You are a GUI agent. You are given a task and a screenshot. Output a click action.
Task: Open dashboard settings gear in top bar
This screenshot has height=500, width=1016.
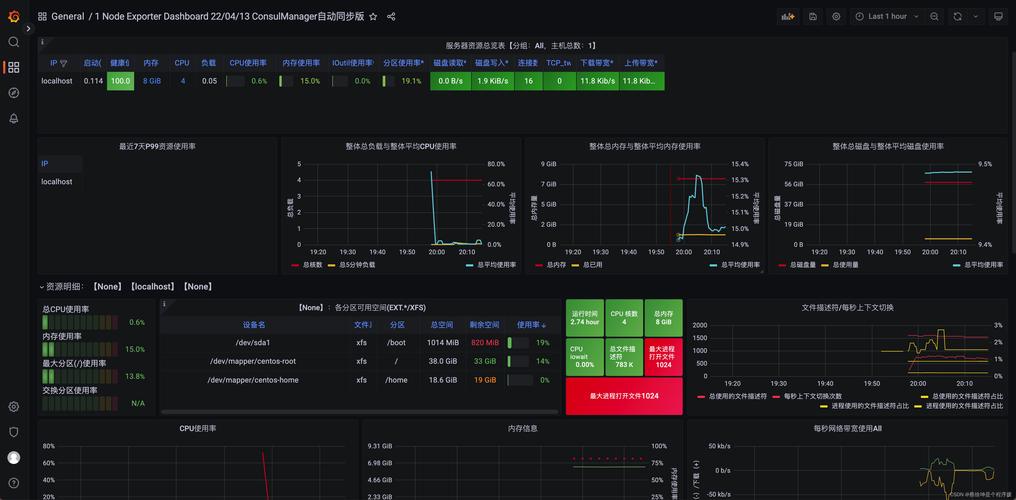point(836,17)
